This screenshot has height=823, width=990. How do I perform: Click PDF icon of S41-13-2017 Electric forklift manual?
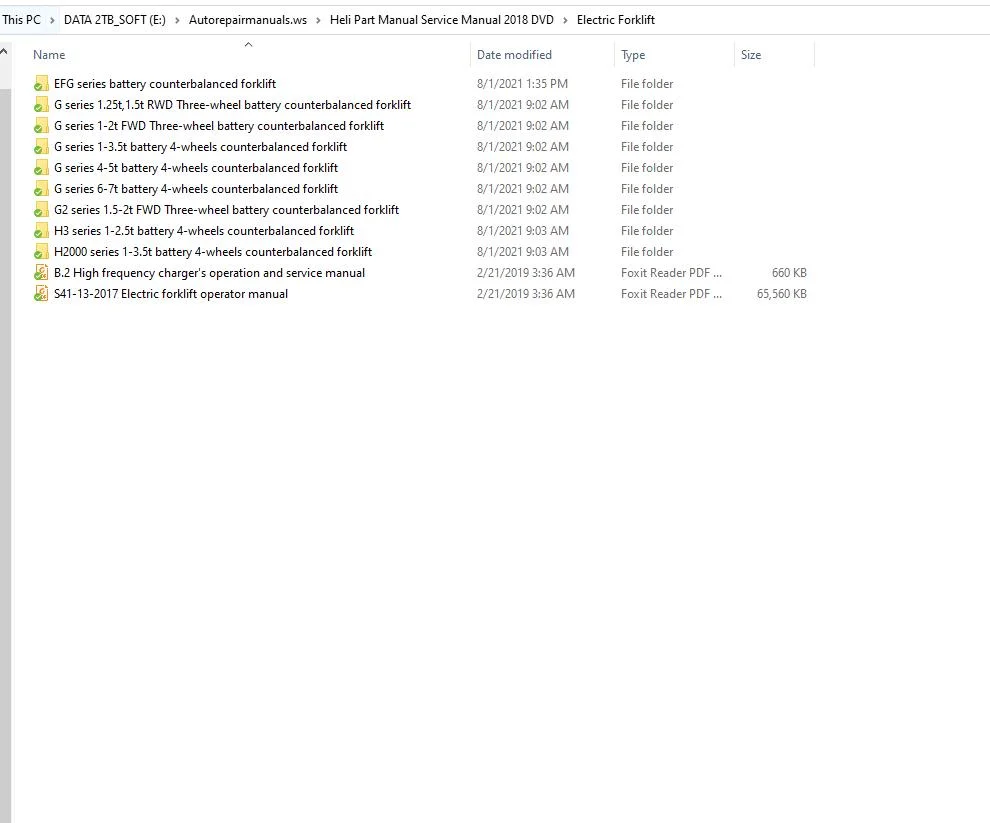tap(41, 294)
